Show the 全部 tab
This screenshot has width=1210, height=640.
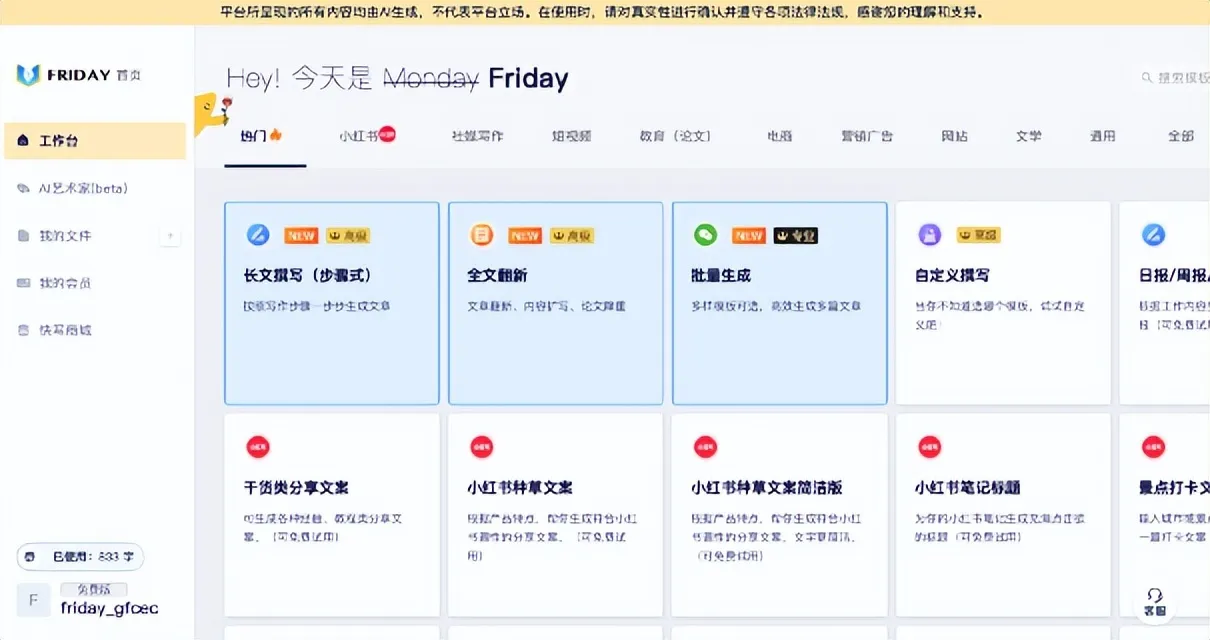point(1181,136)
